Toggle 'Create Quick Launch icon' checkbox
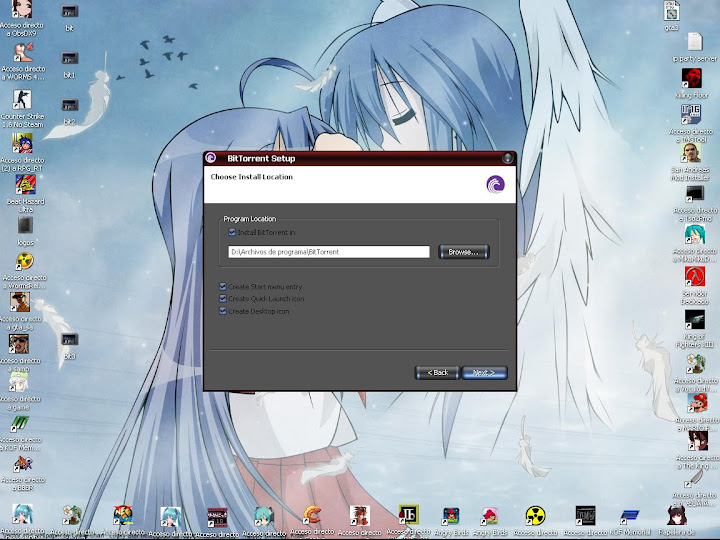This screenshot has height=540, width=720. [223, 298]
